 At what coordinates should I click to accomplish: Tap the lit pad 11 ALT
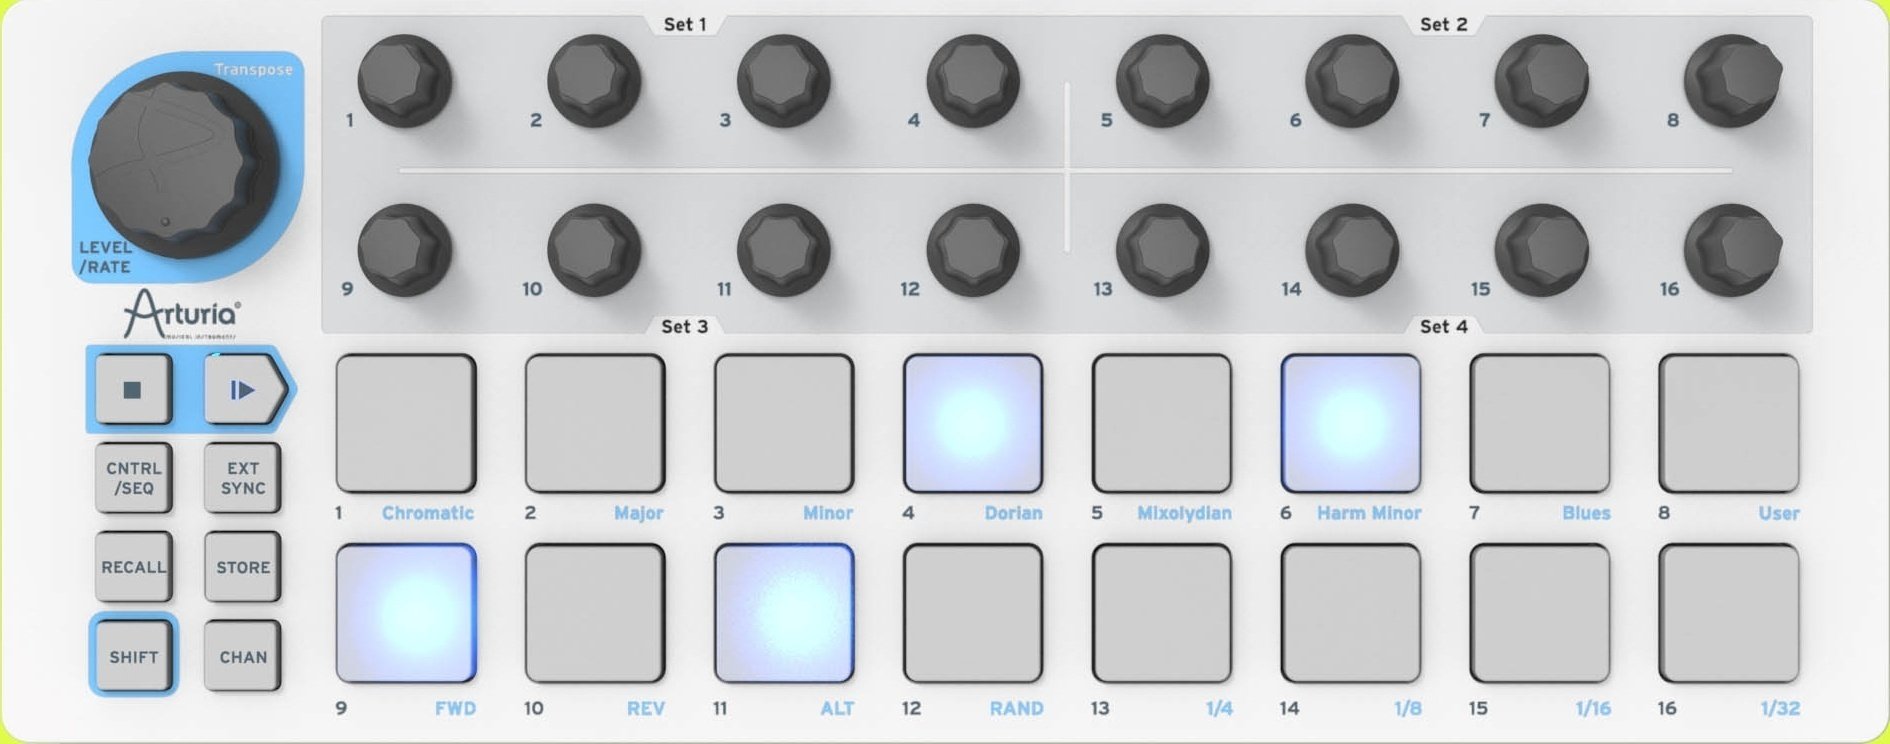point(783,613)
